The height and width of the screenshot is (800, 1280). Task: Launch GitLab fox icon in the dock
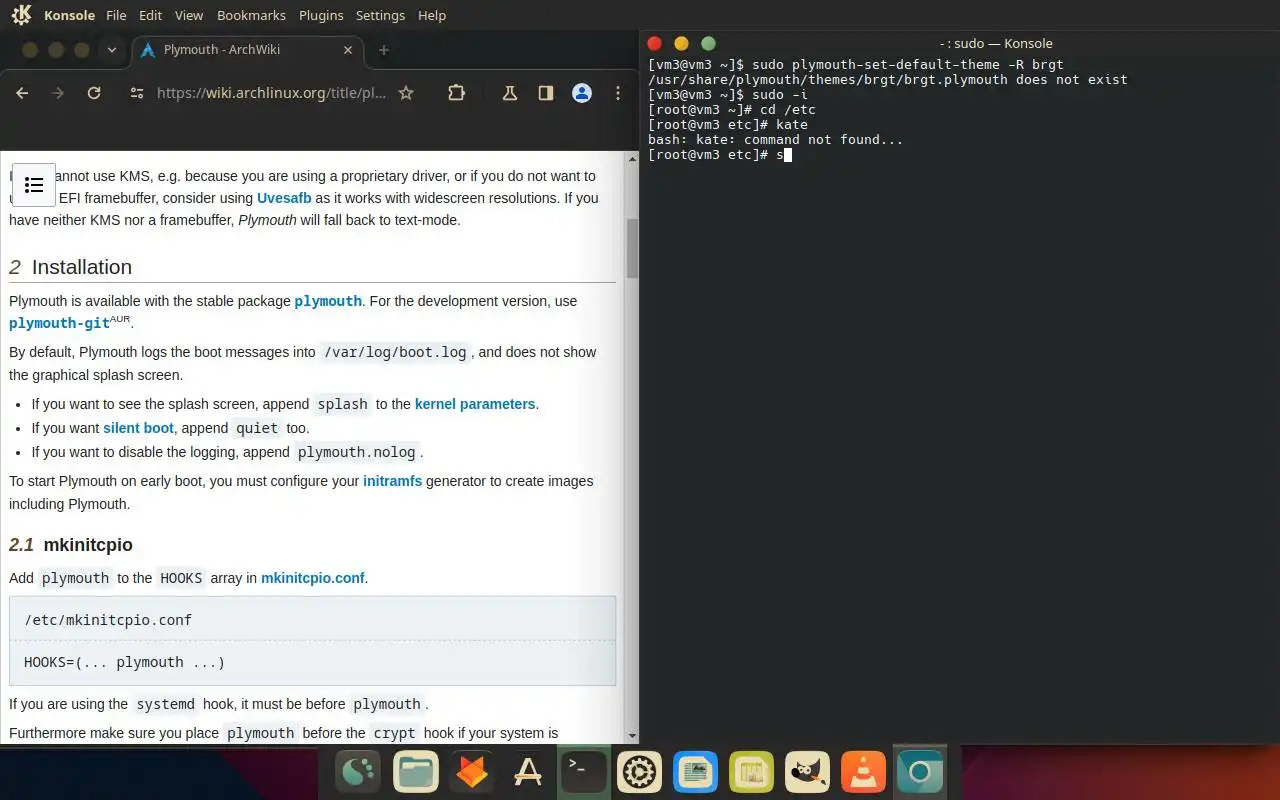pos(471,772)
